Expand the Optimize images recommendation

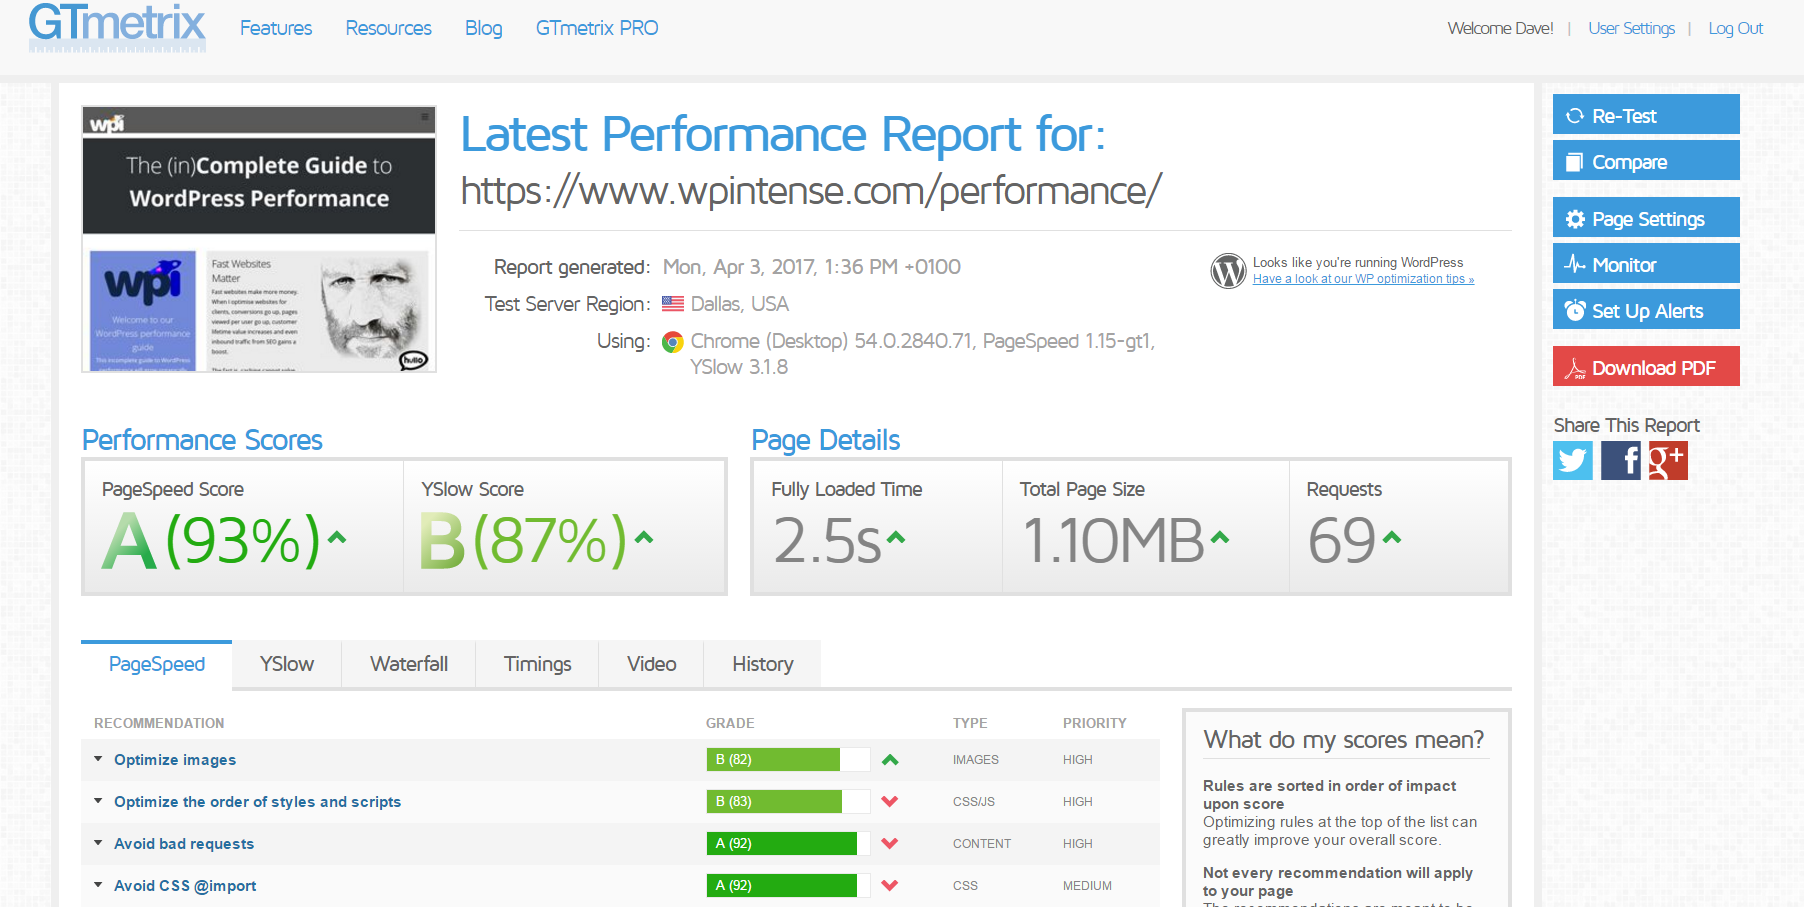98,759
